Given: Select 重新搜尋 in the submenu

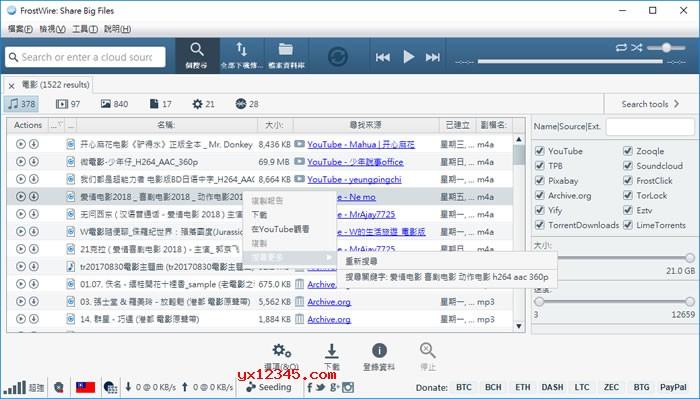Looking at the screenshot, I should pyautogui.click(x=447, y=261).
